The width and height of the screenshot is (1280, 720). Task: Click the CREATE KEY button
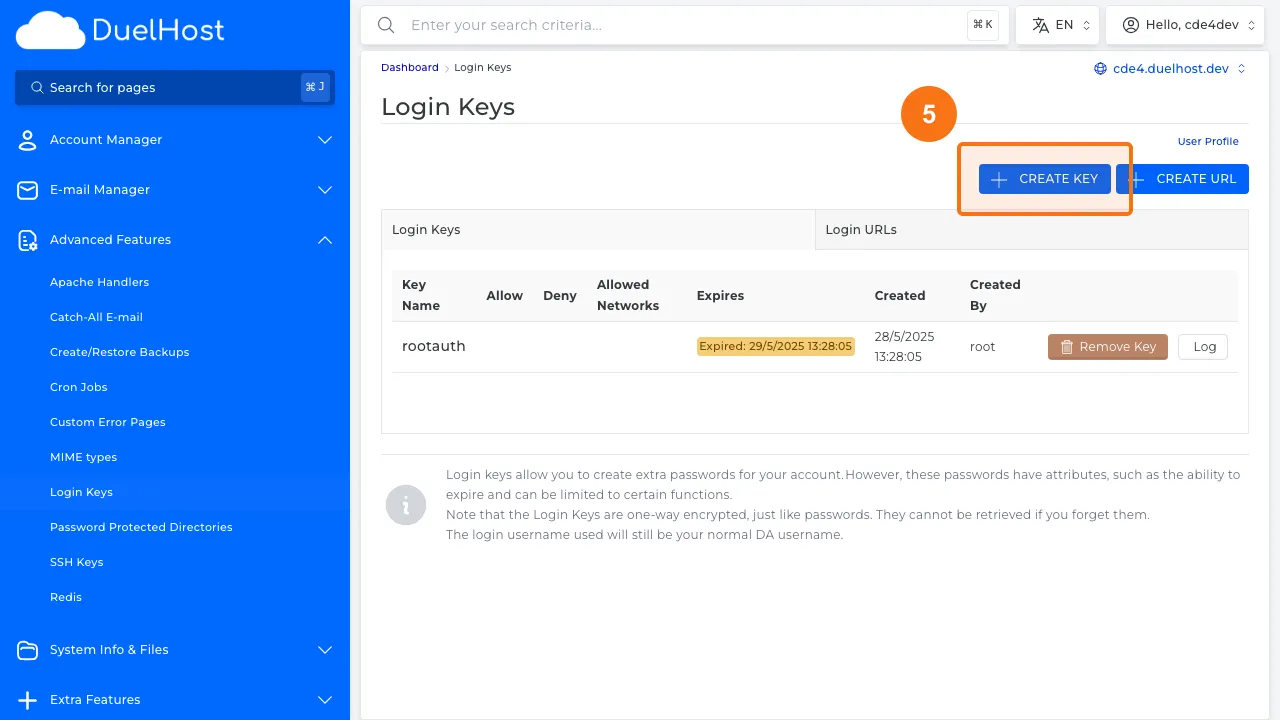click(x=1044, y=178)
